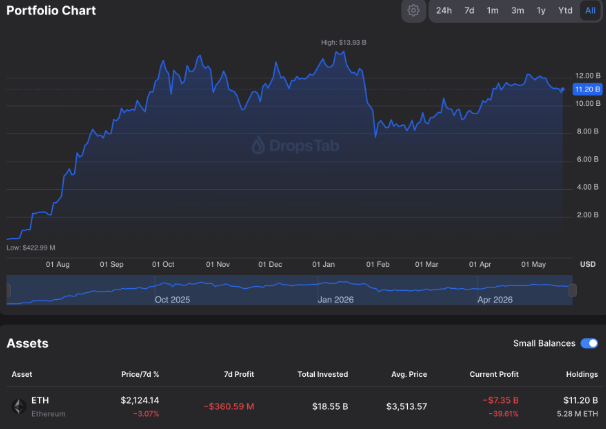Switch chart to 1m range
Screen dimensions: 606x429
[492, 10]
